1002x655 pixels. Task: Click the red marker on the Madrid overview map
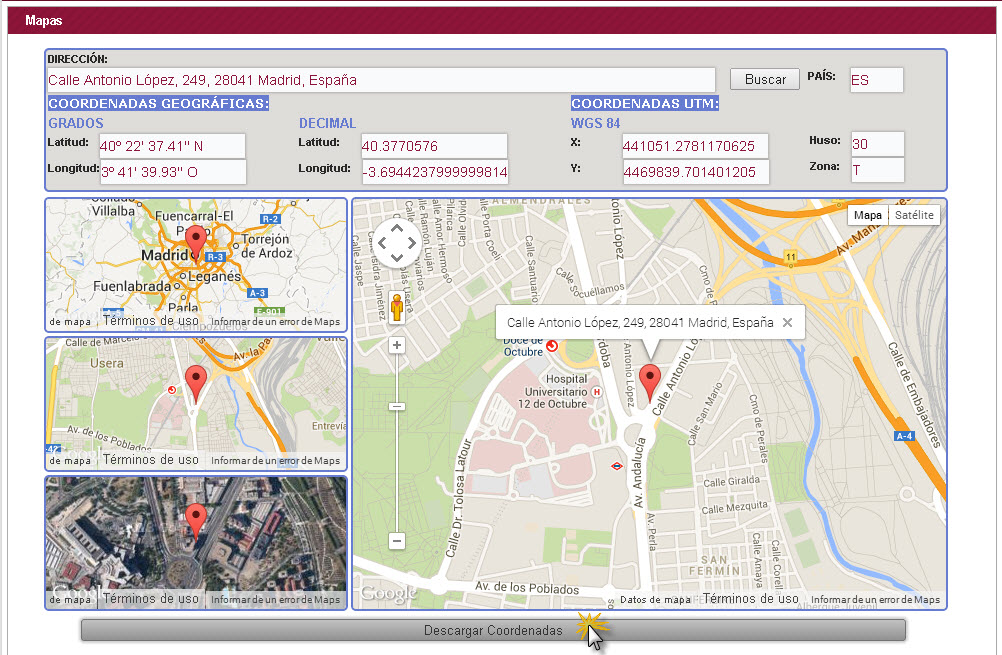coord(196,243)
